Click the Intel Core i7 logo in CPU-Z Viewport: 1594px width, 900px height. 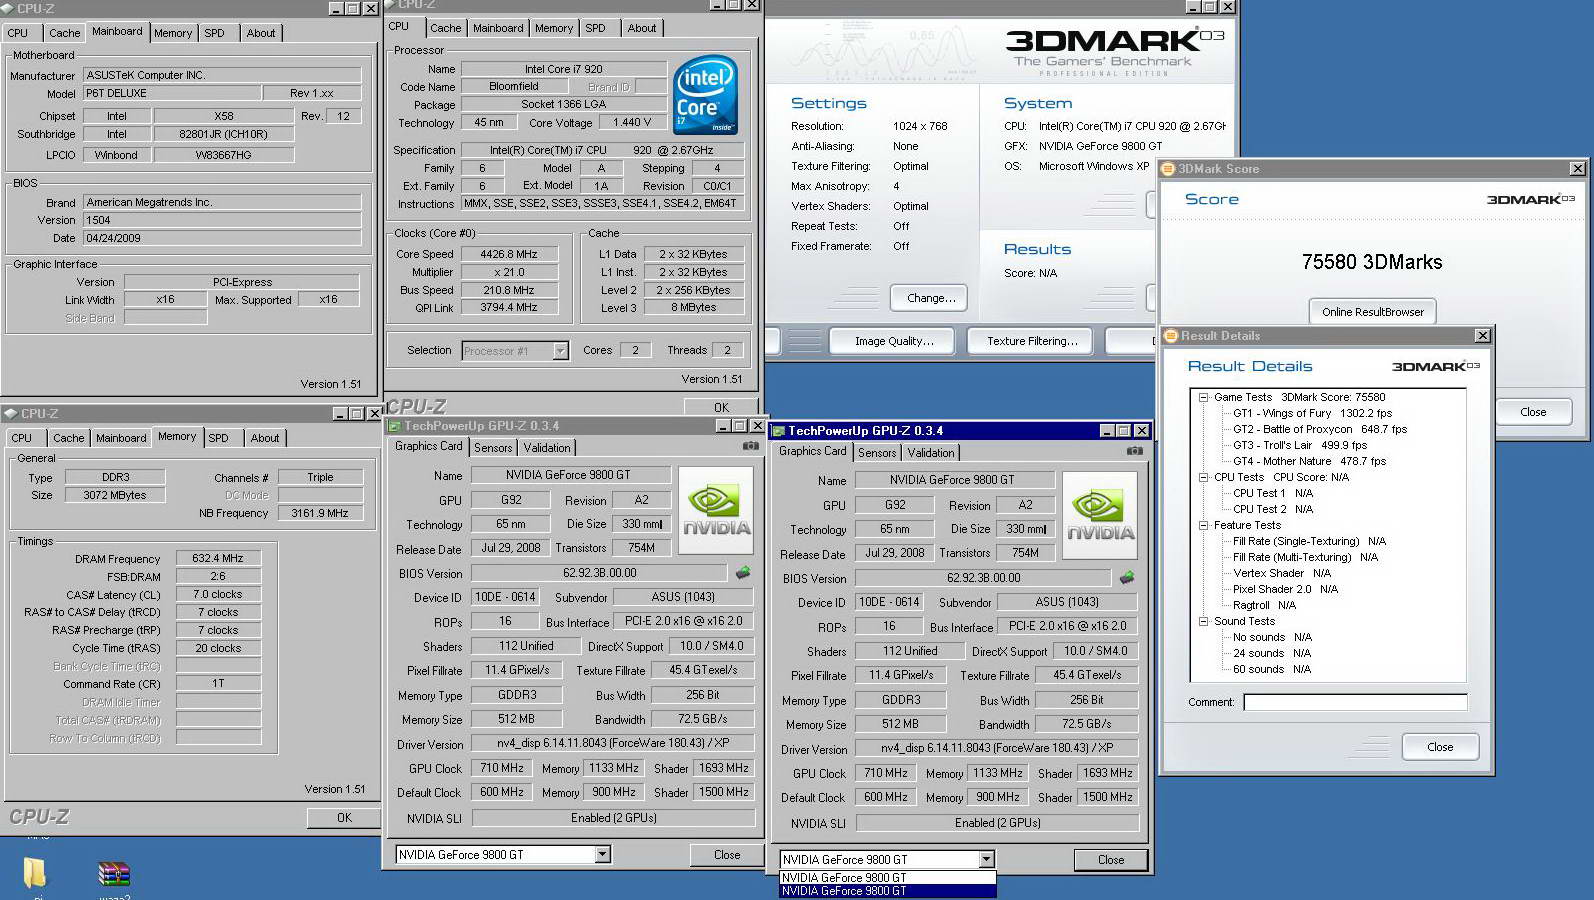(706, 95)
